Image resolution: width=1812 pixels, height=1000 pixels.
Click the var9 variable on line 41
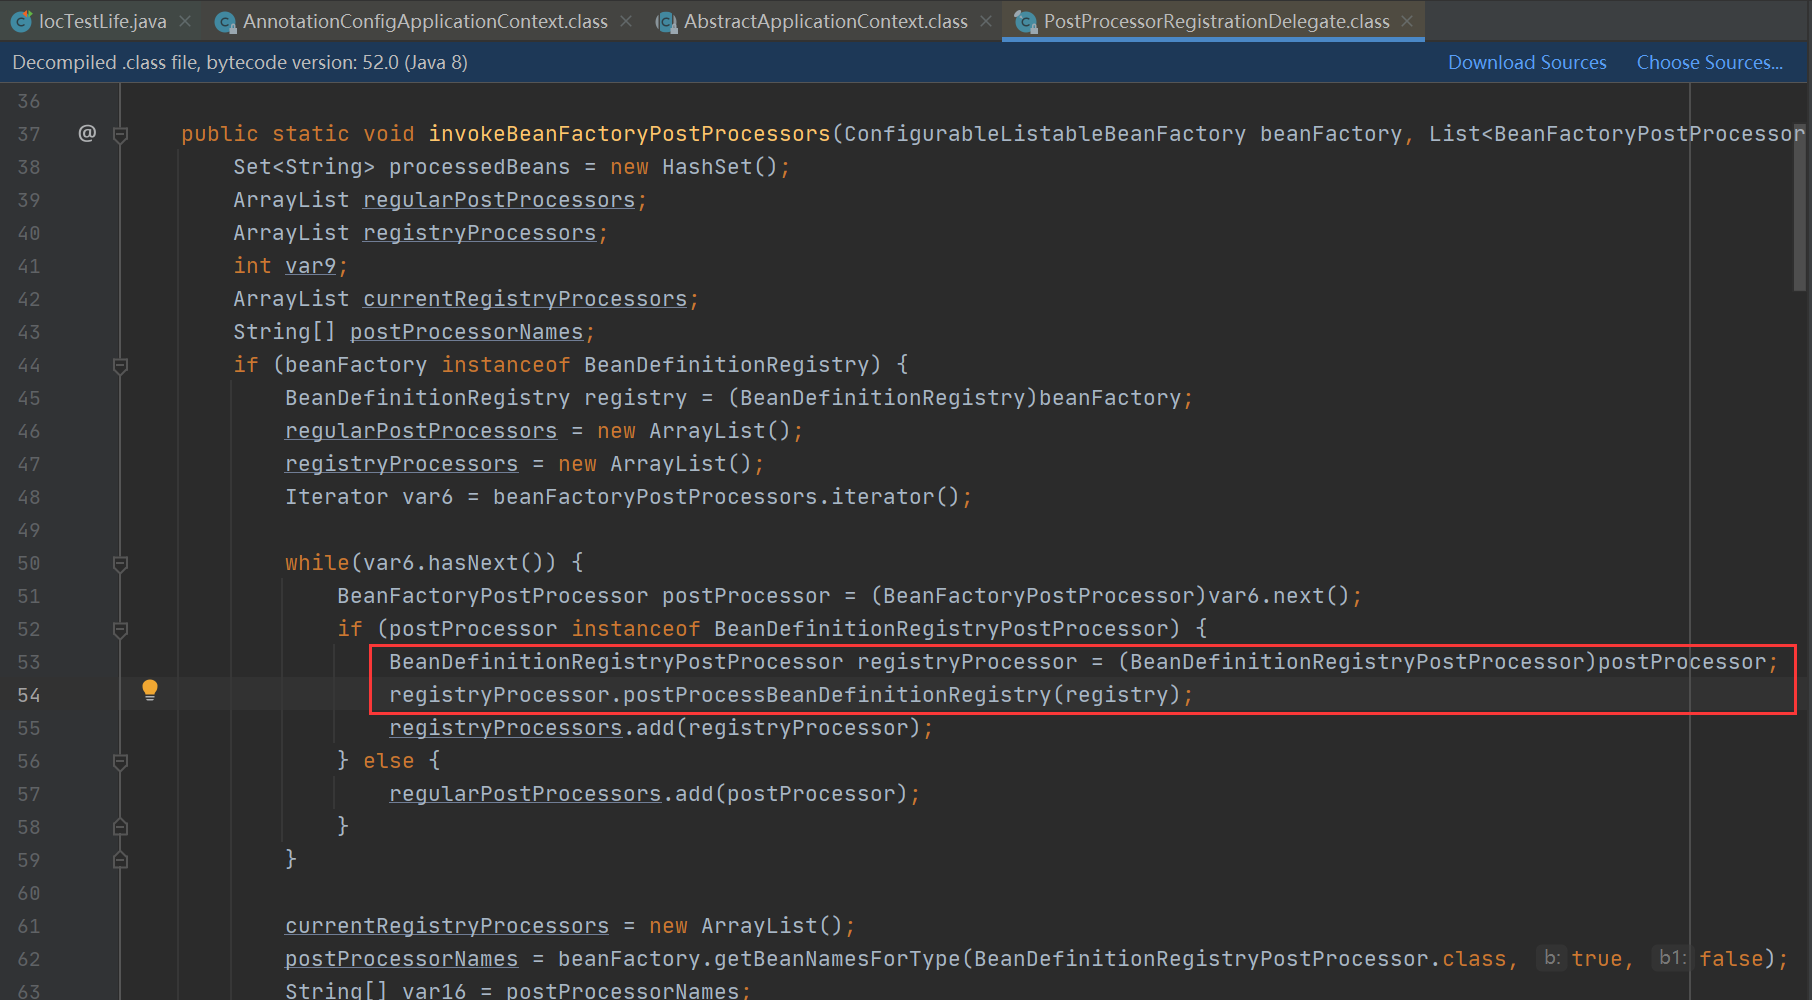(311, 266)
